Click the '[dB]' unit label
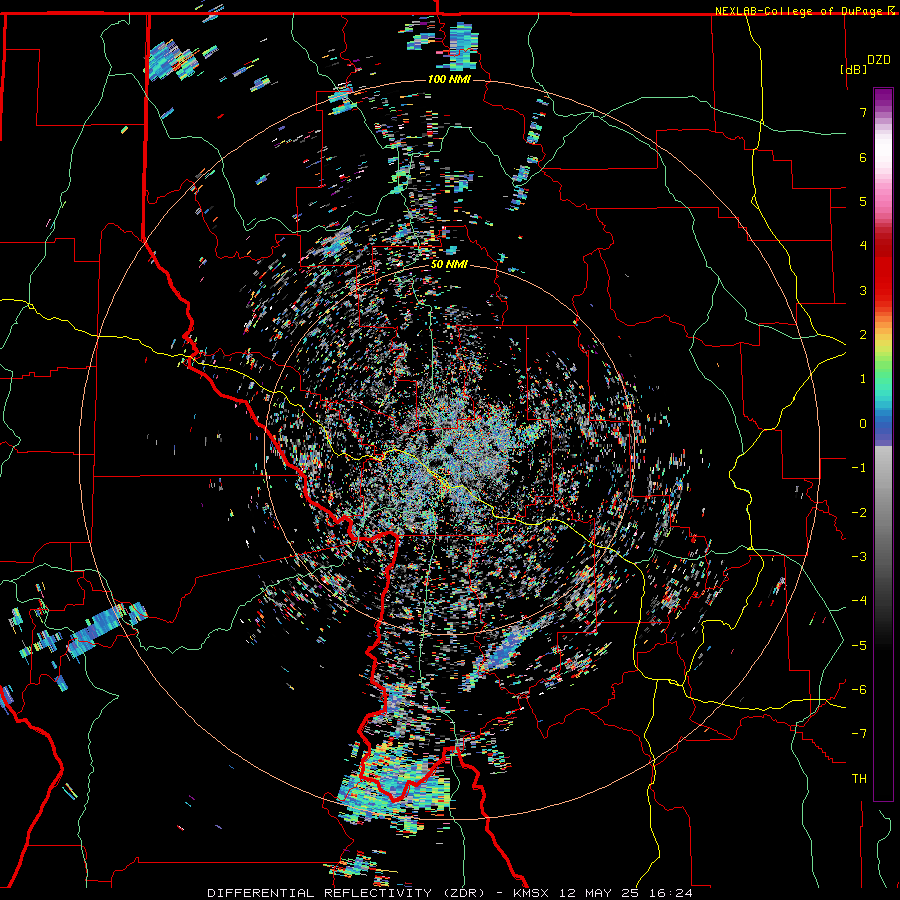Image resolution: width=900 pixels, height=900 pixels. pyautogui.click(x=853, y=69)
